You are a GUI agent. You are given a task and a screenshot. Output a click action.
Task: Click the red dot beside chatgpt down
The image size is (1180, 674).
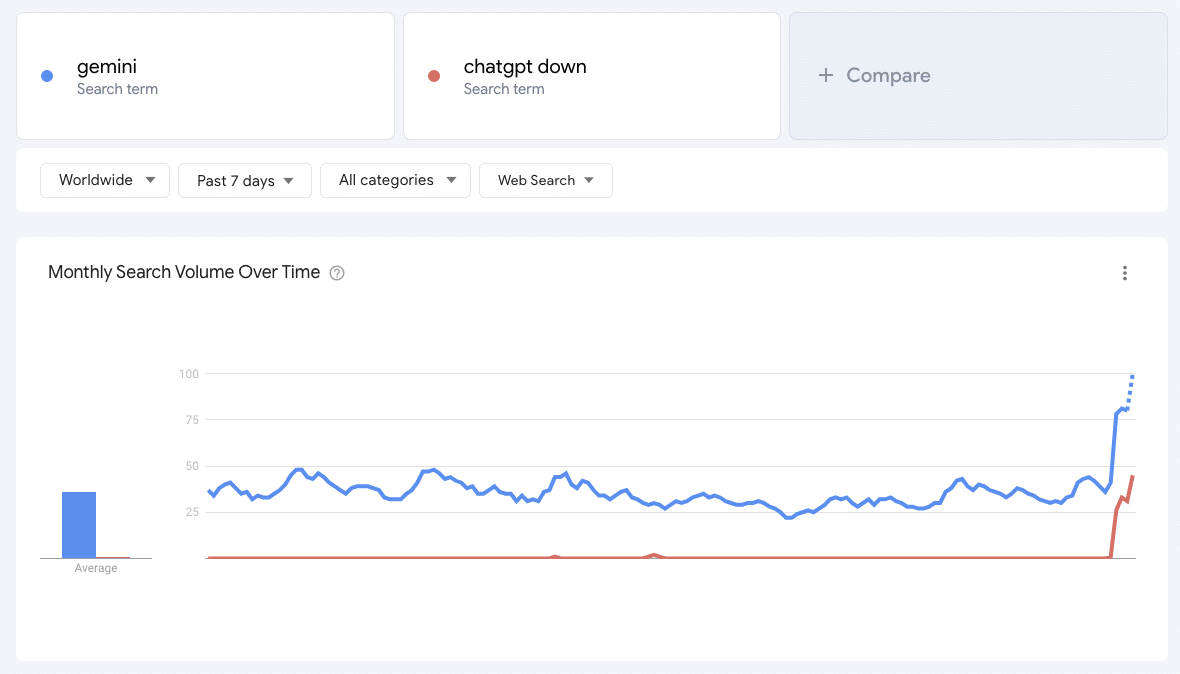pyautogui.click(x=434, y=76)
